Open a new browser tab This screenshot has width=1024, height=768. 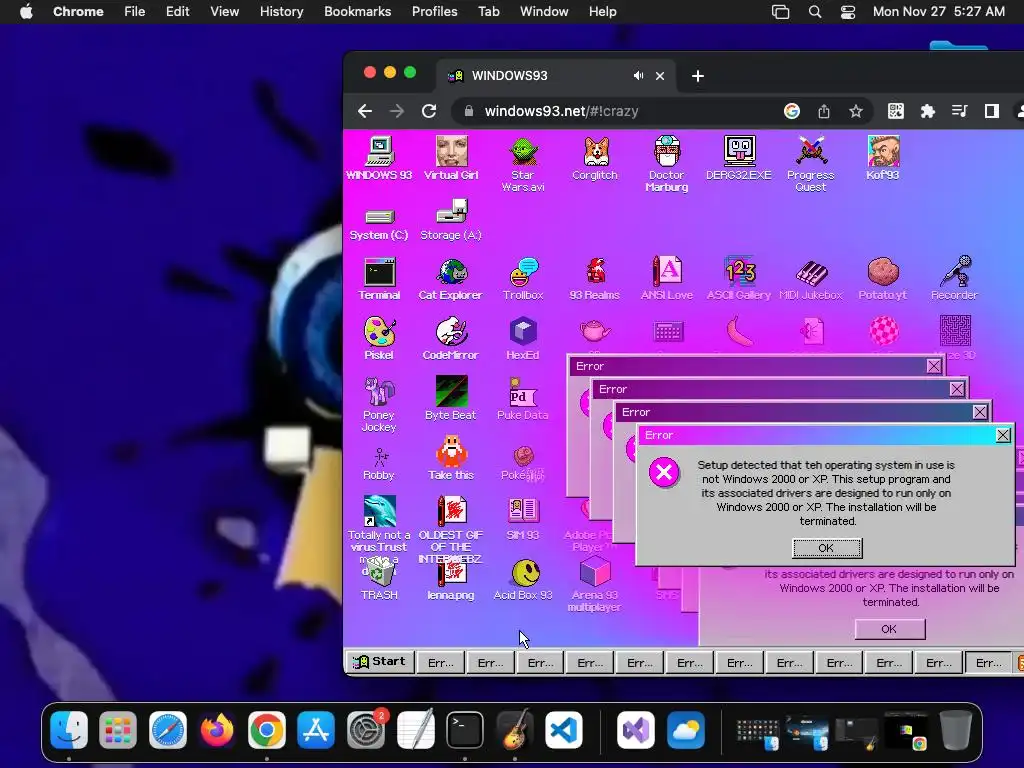point(697,76)
